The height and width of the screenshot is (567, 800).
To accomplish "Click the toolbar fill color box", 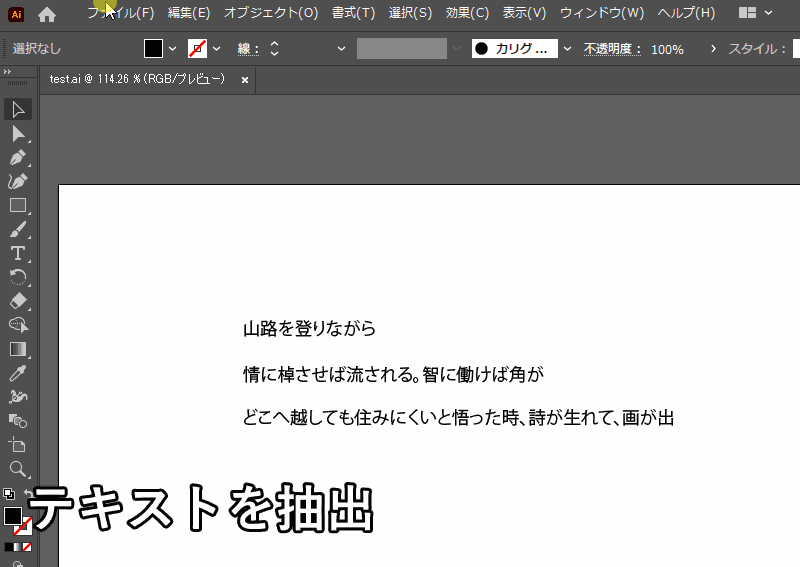I will pyautogui.click(x=12, y=515).
